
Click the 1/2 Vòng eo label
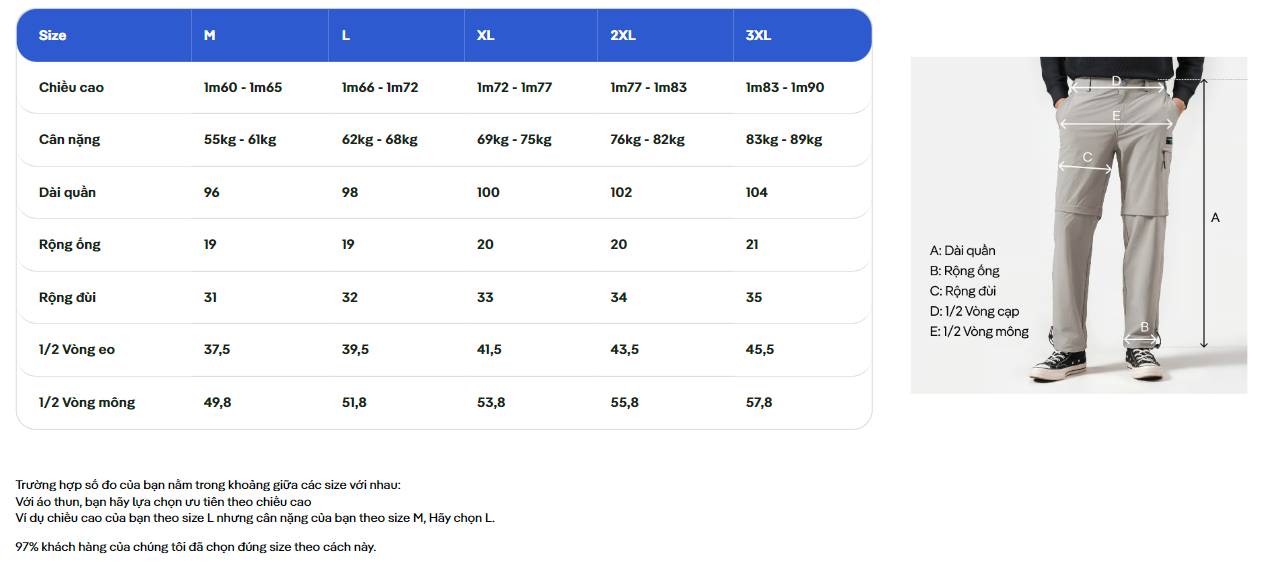click(x=77, y=349)
